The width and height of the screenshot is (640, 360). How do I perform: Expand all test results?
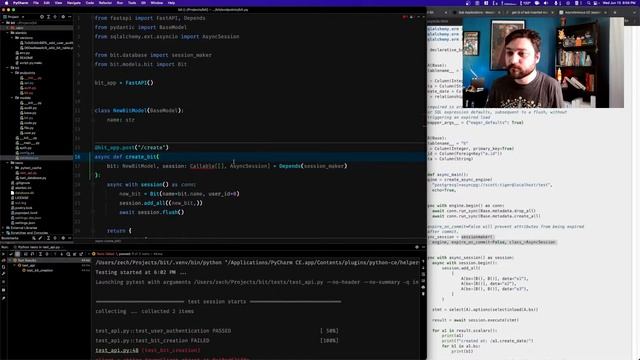[x=40, y=254]
